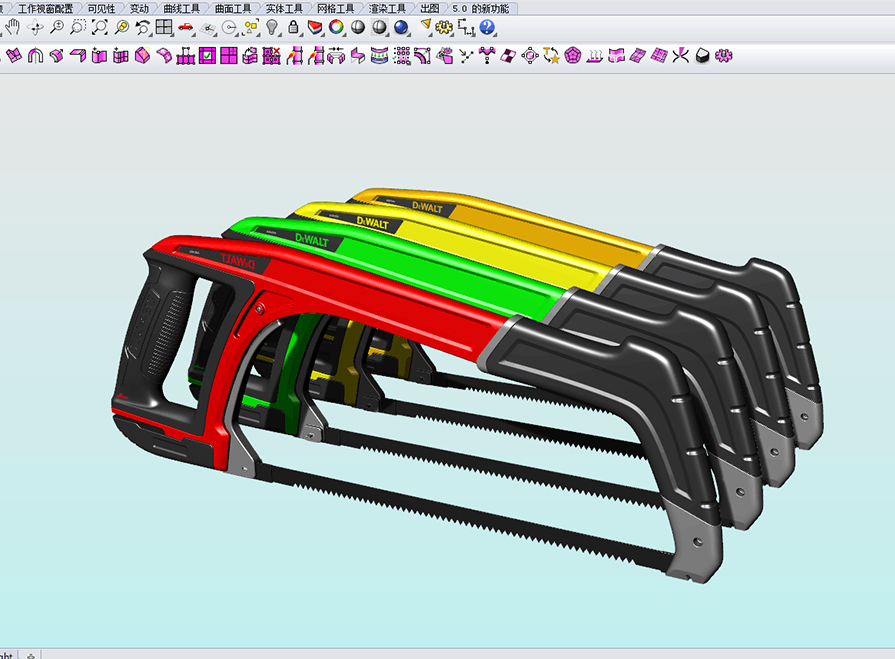Toggle the four-viewport layout icon
Screen dimensions: 895x659
coord(164,27)
